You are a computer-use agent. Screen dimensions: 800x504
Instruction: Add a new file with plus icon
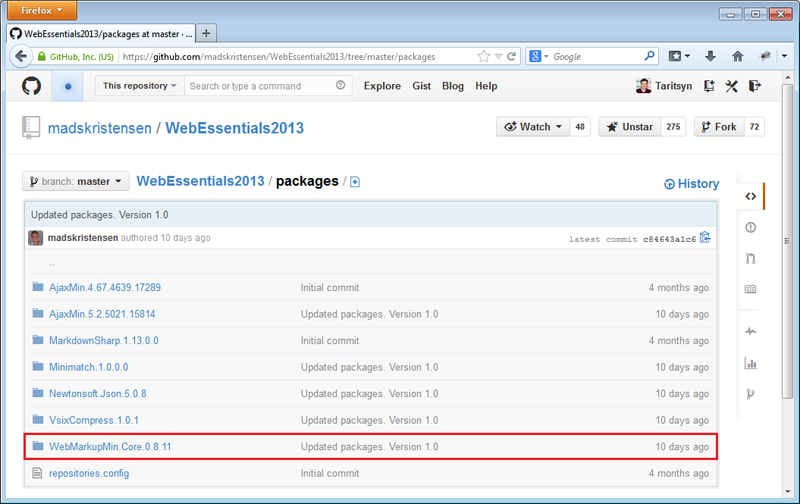click(x=355, y=182)
